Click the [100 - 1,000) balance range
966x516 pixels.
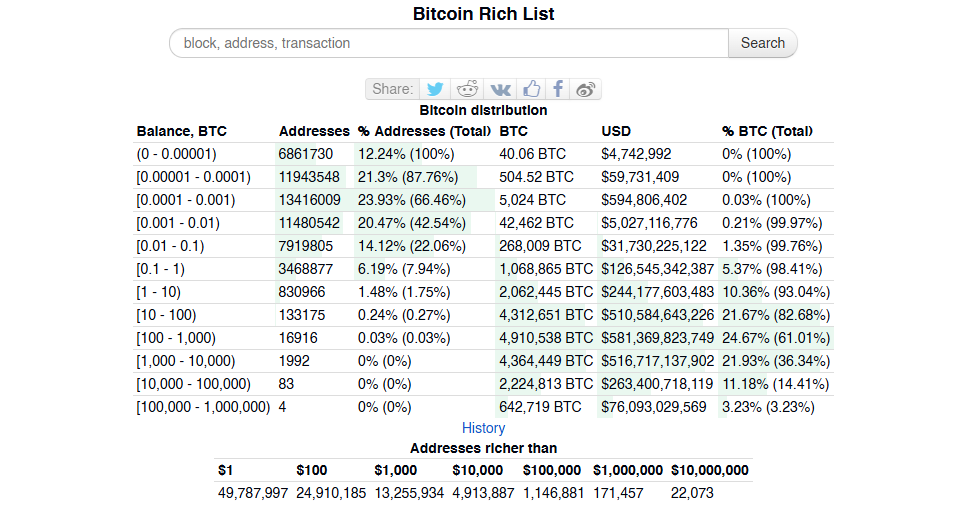176,338
